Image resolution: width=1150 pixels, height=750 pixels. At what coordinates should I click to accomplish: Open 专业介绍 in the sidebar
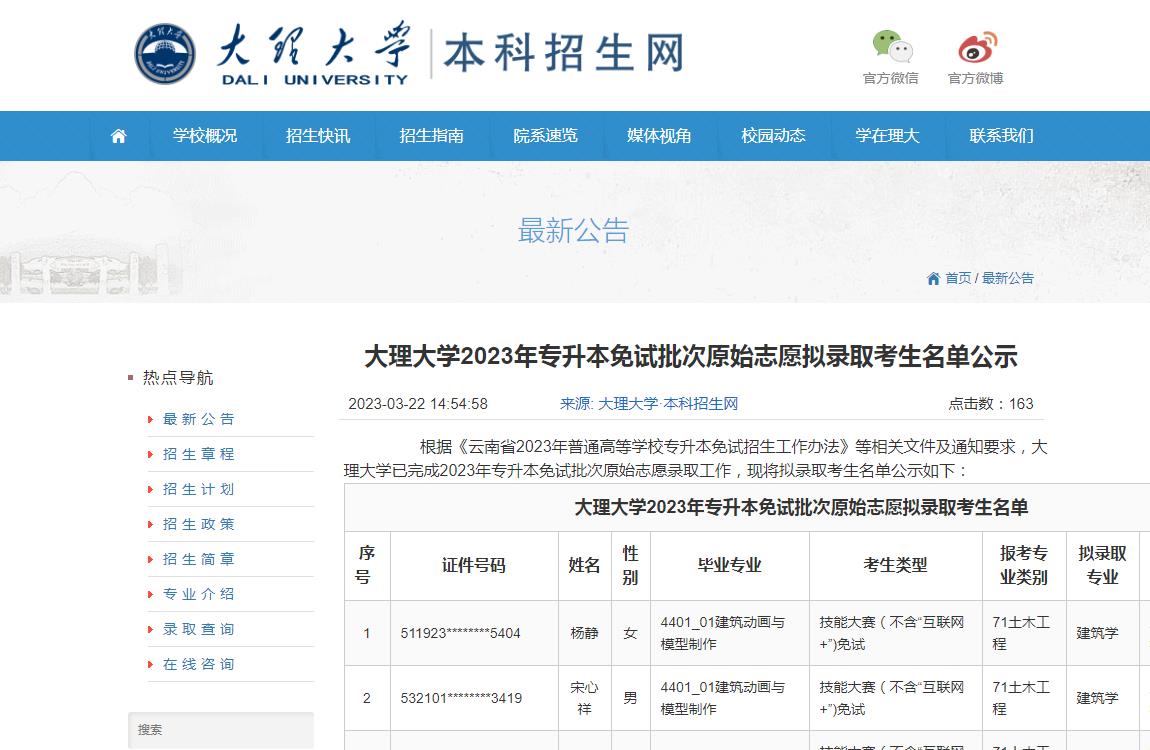[x=199, y=594]
